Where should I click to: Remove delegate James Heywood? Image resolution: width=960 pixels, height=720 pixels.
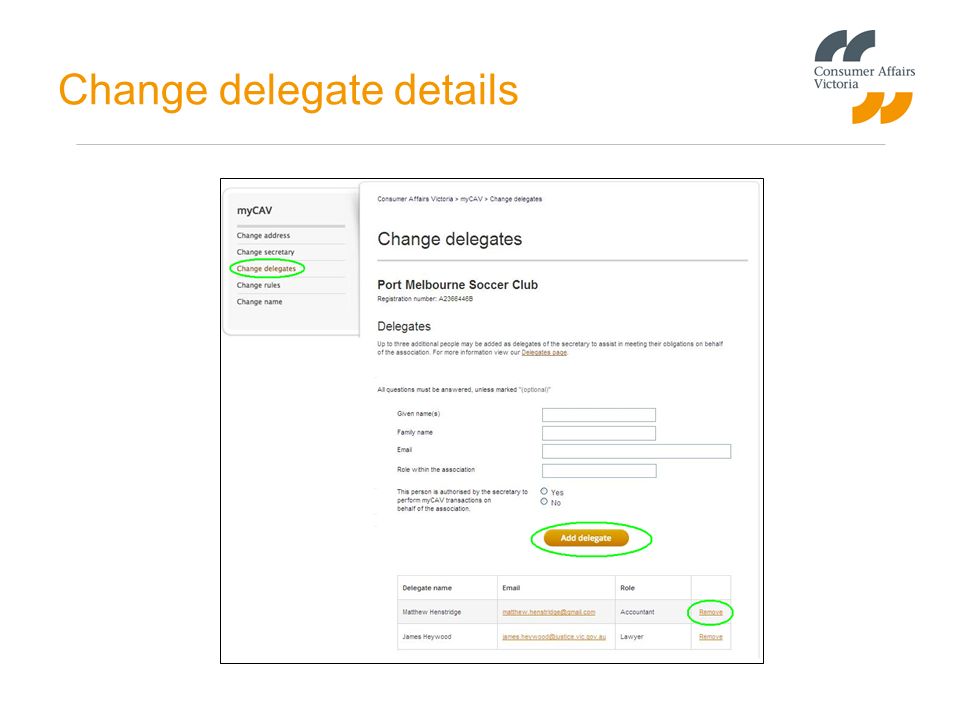(x=710, y=637)
